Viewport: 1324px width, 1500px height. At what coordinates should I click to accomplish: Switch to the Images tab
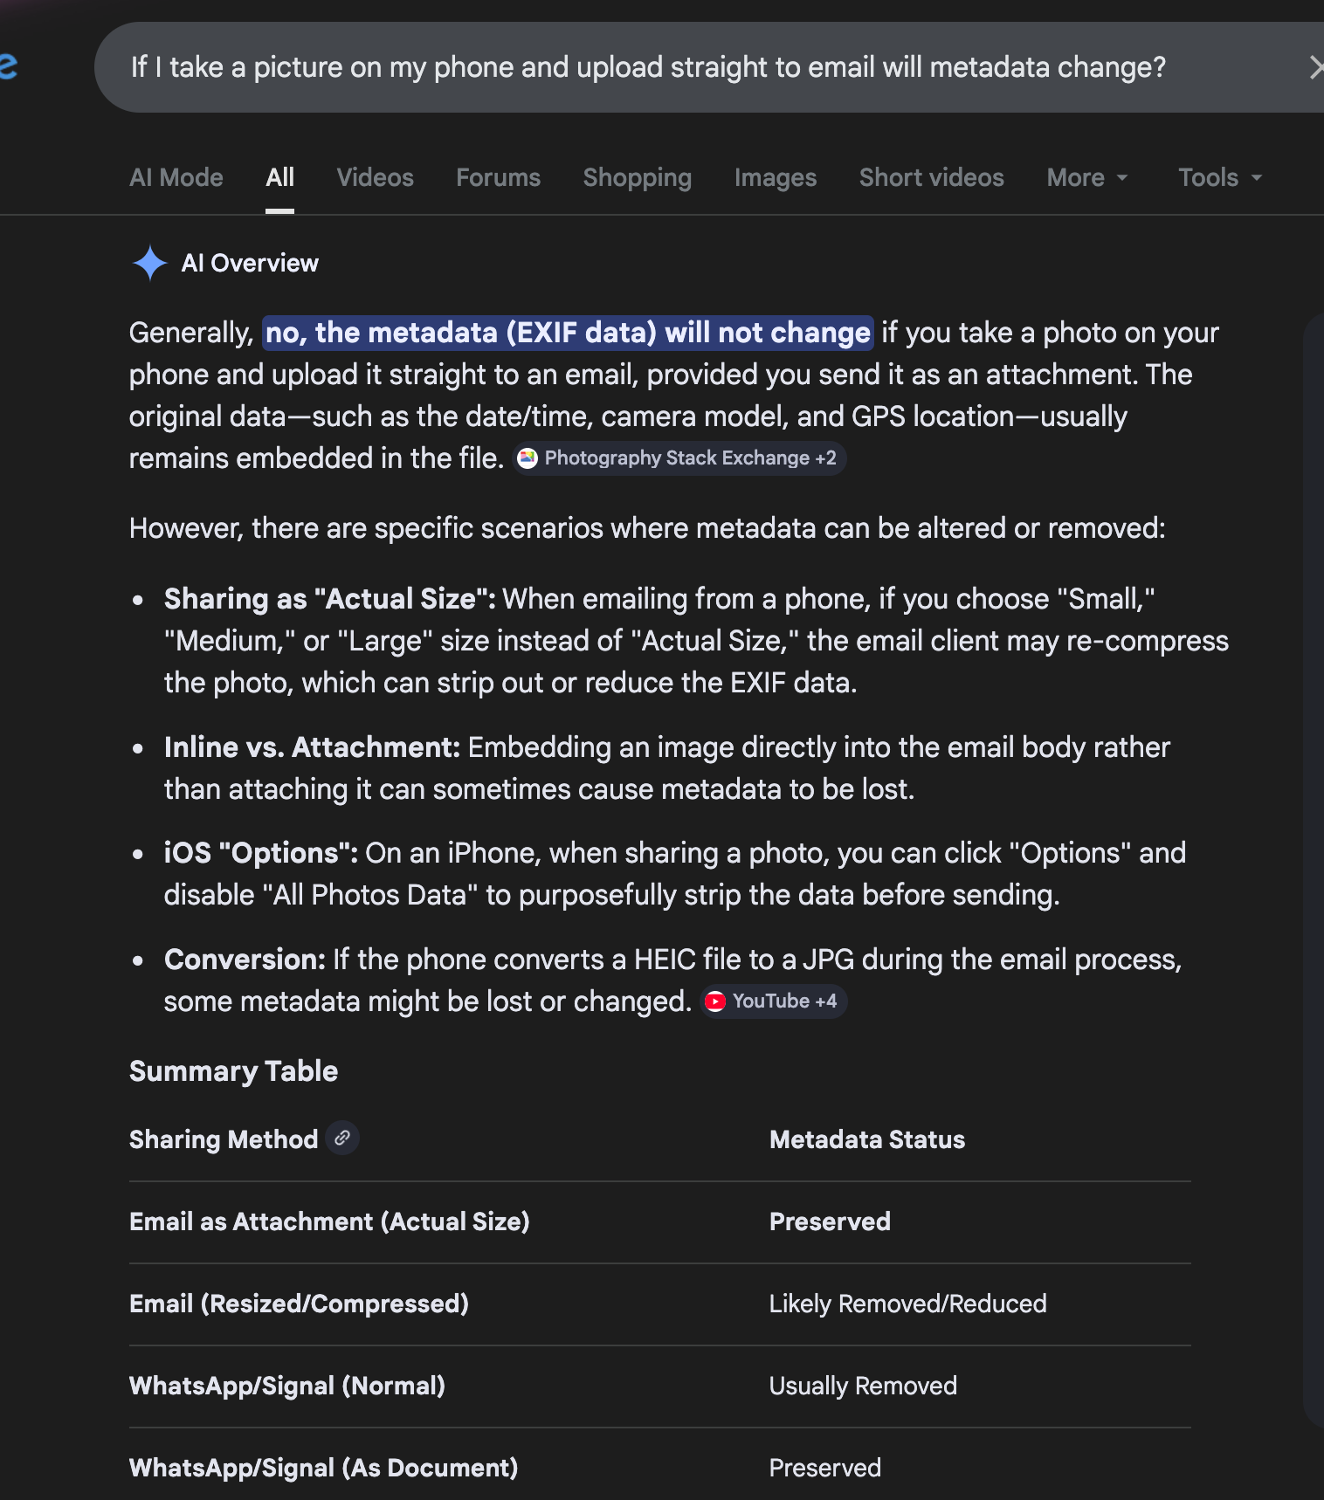tap(775, 177)
